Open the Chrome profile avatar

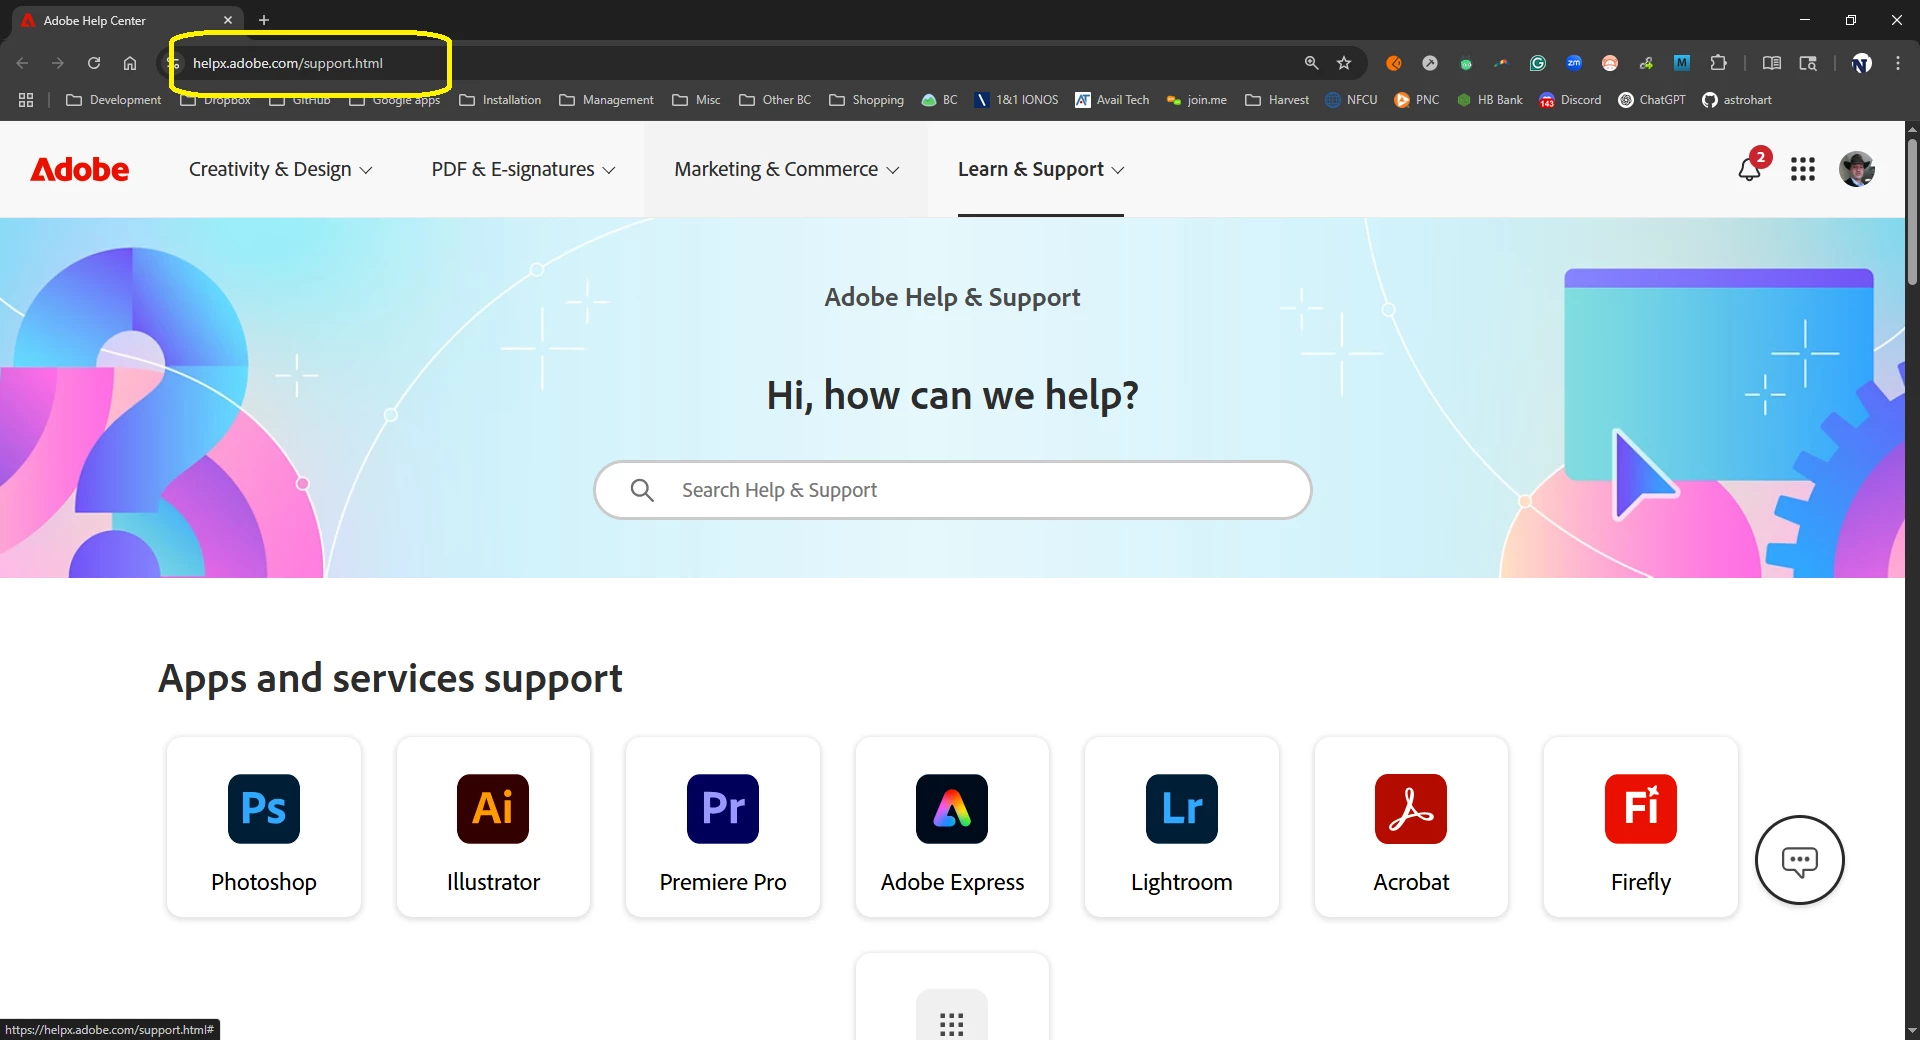[1862, 63]
